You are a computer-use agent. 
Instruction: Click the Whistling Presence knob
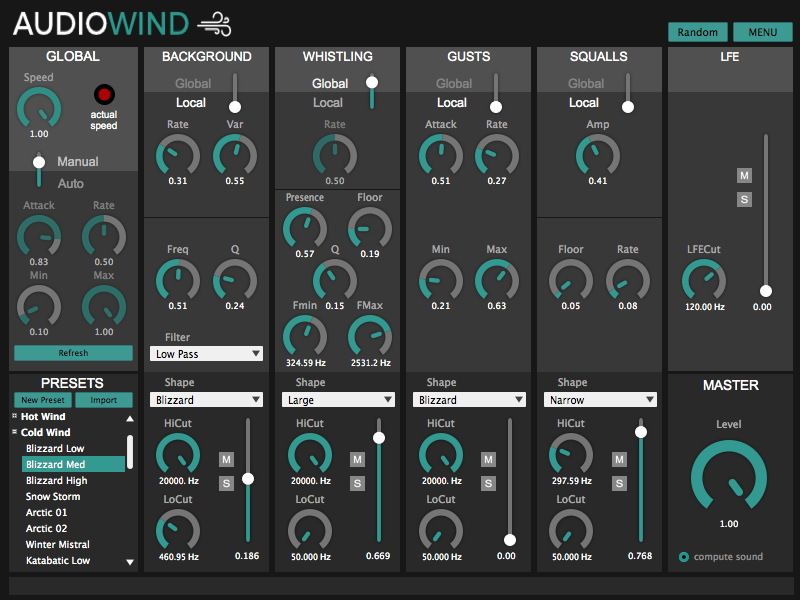tap(305, 229)
